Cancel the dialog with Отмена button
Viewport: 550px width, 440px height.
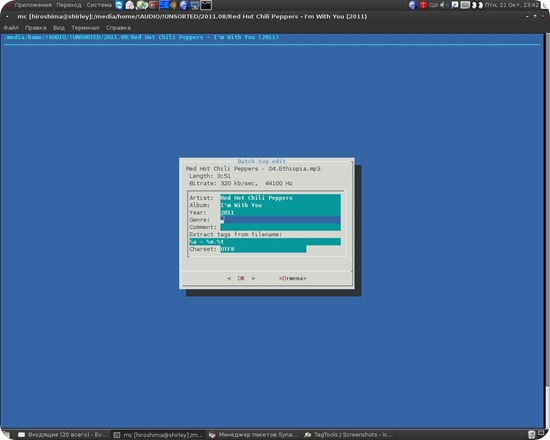(293, 278)
